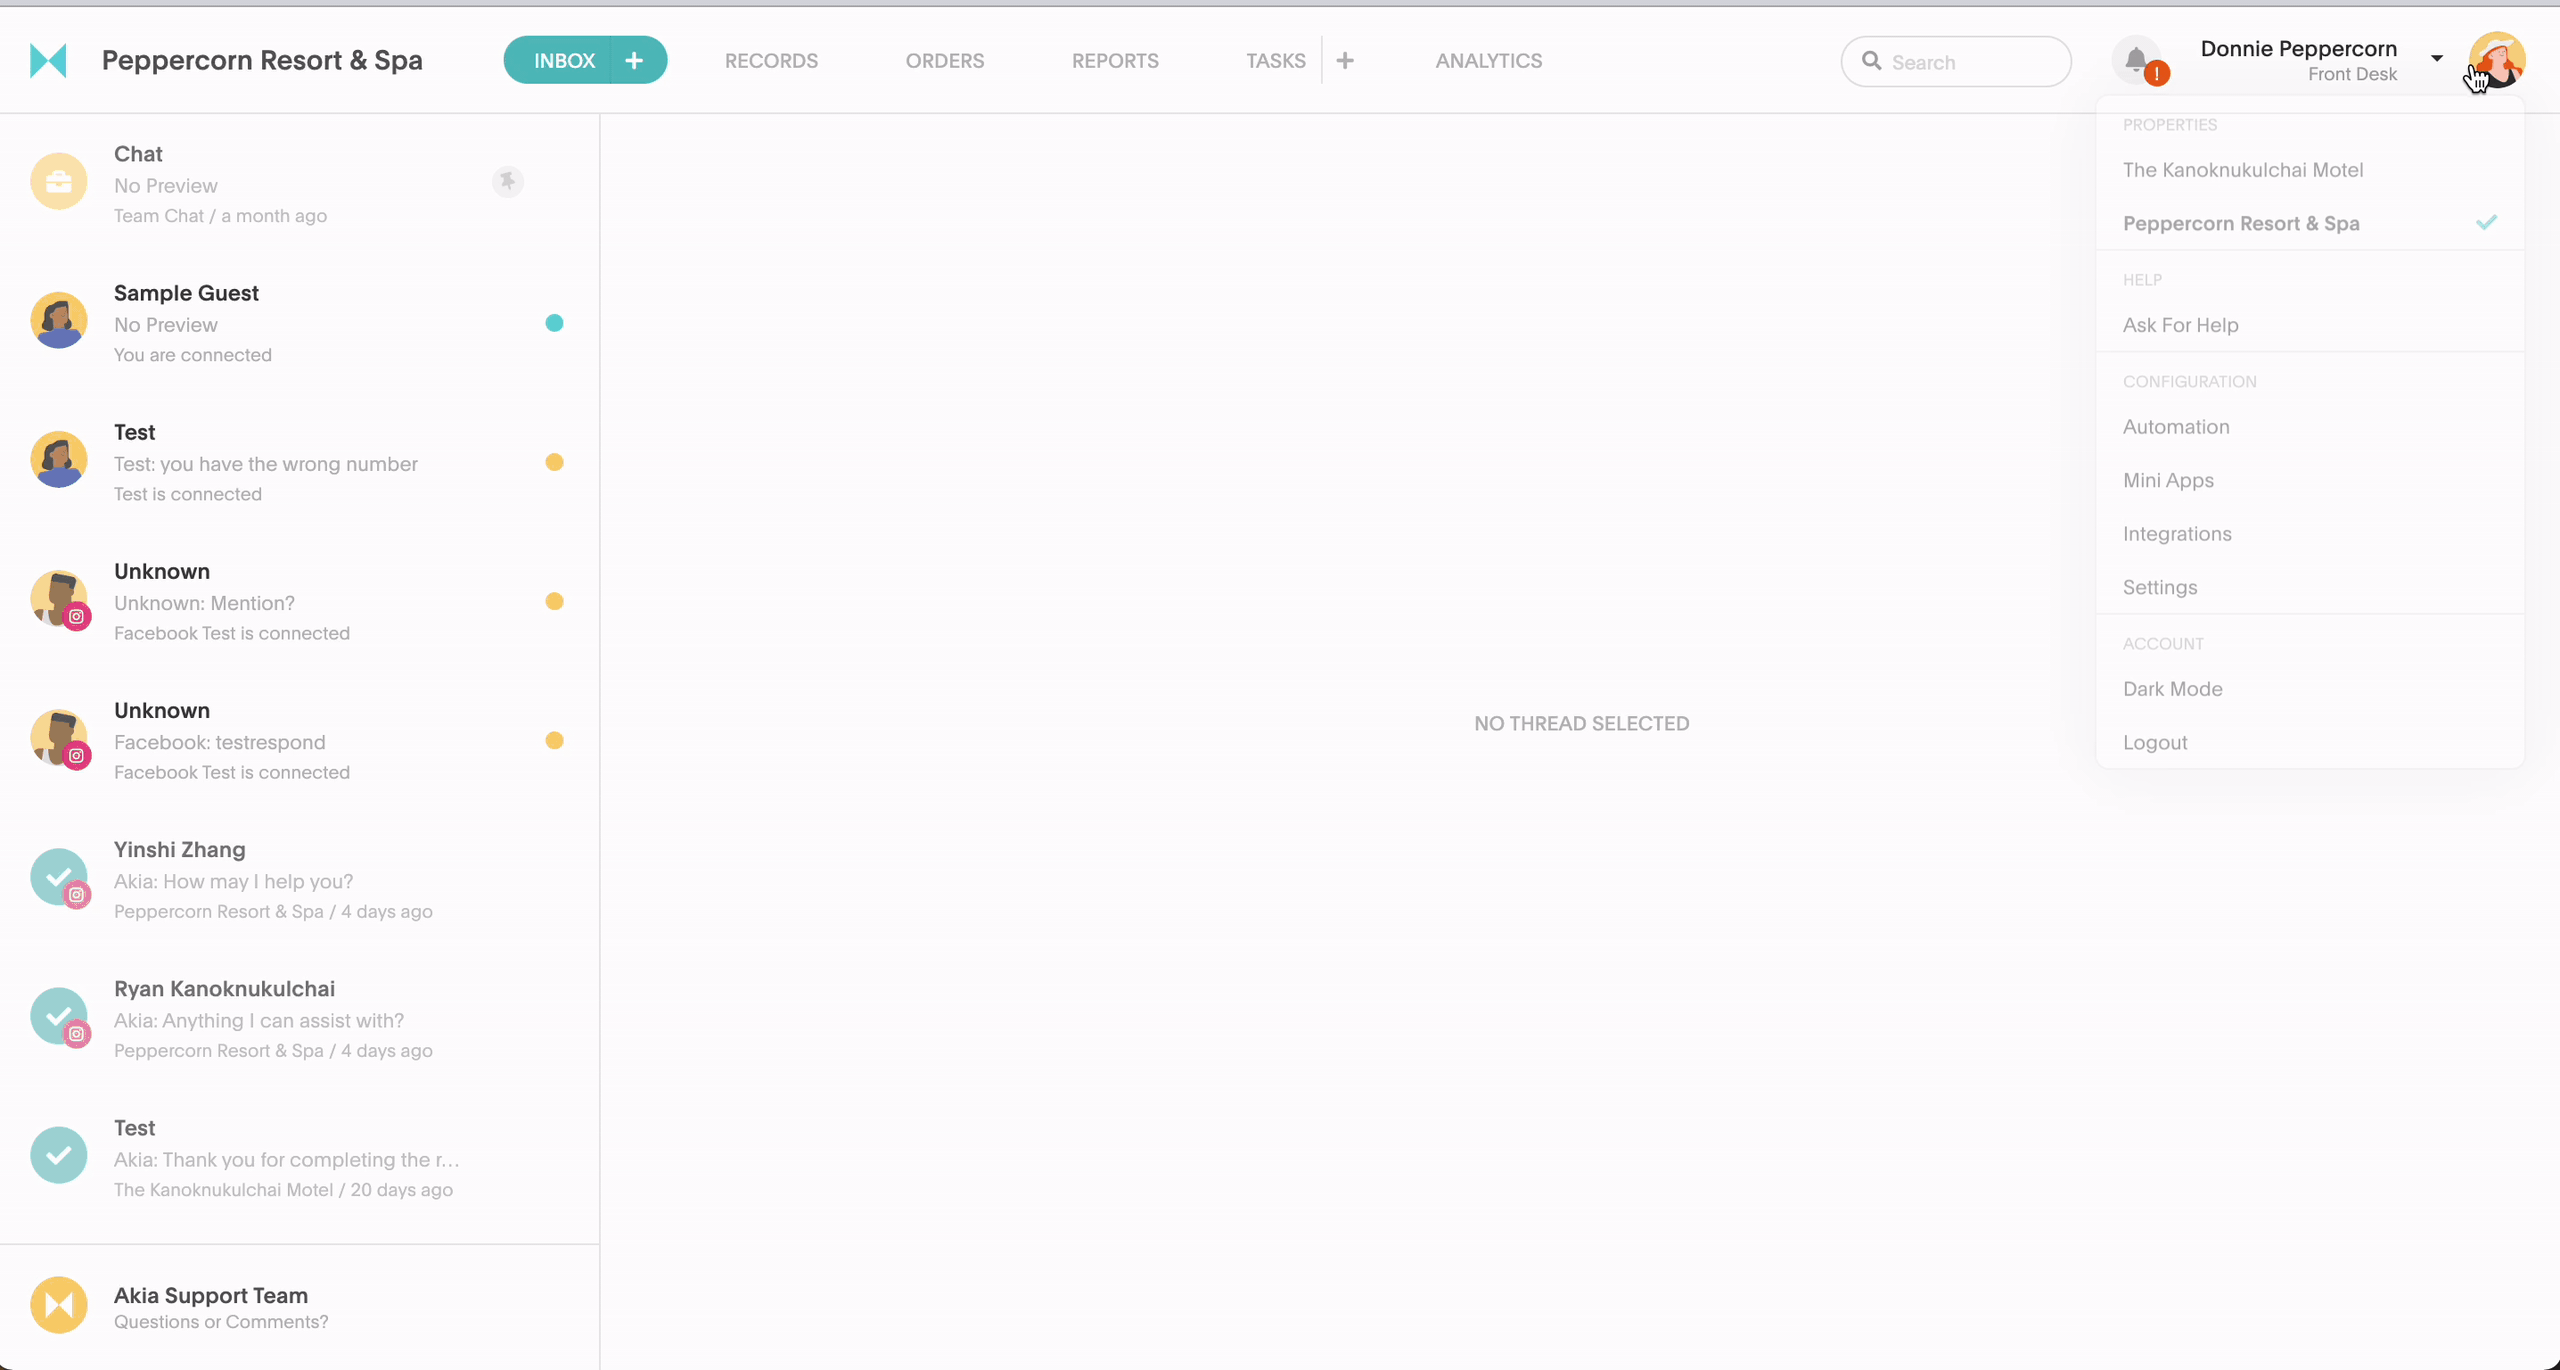Click Ask For Help link
This screenshot has width=2560, height=1370.
pyautogui.click(x=2181, y=323)
